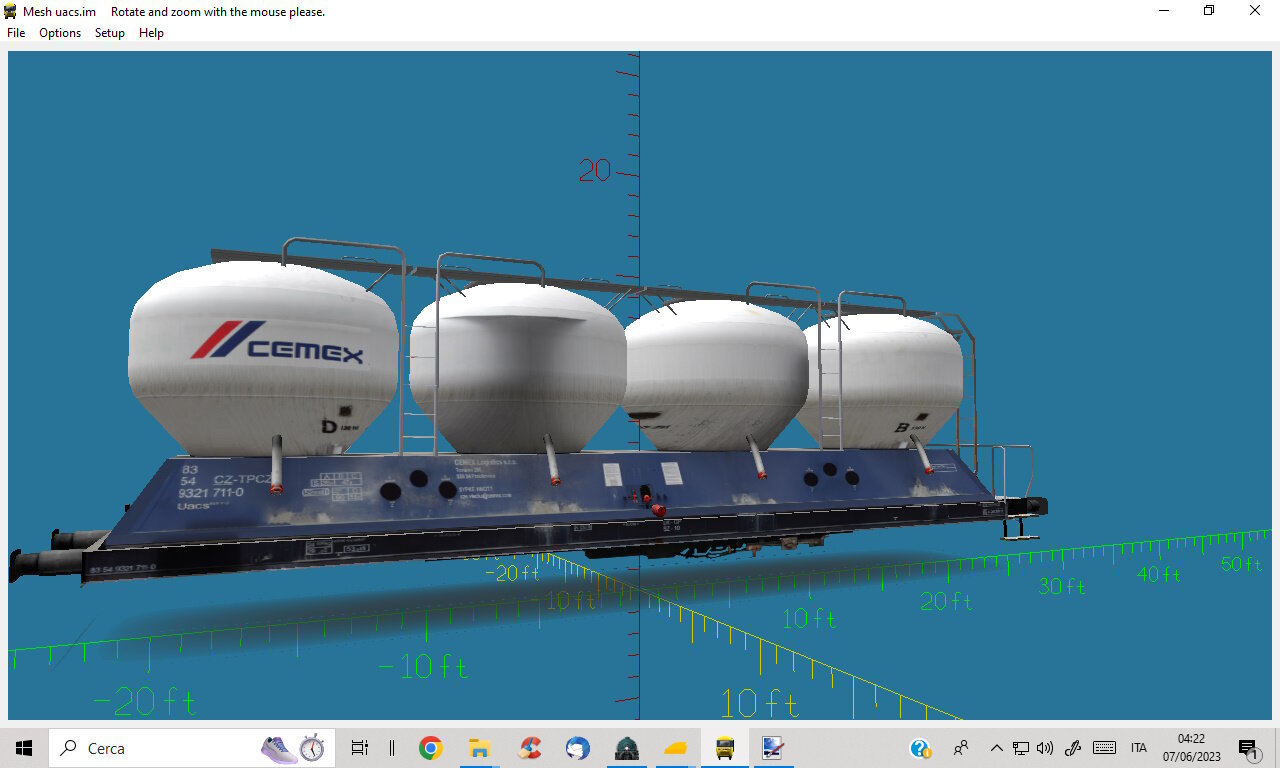Open network status tray icon
The width and height of the screenshot is (1280, 768).
click(1021, 748)
